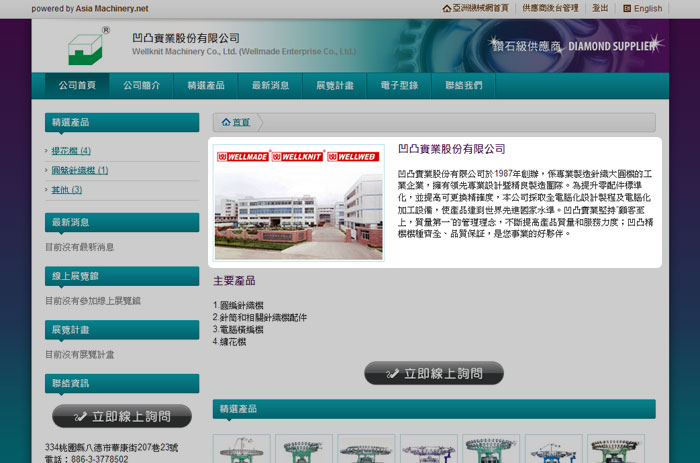Select 聯絡我們 navigation tab
700x463 pixels.
[x=463, y=85]
